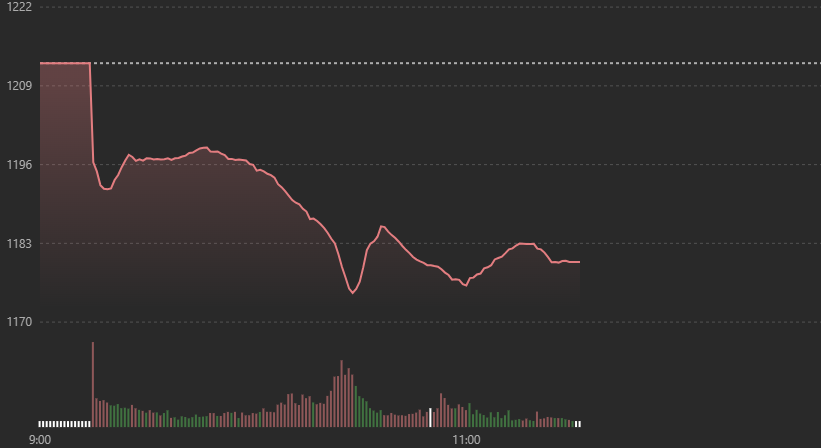Click the first dip after the opening drop
This screenshot has height=448, width=821.
[x=106, y=189]
